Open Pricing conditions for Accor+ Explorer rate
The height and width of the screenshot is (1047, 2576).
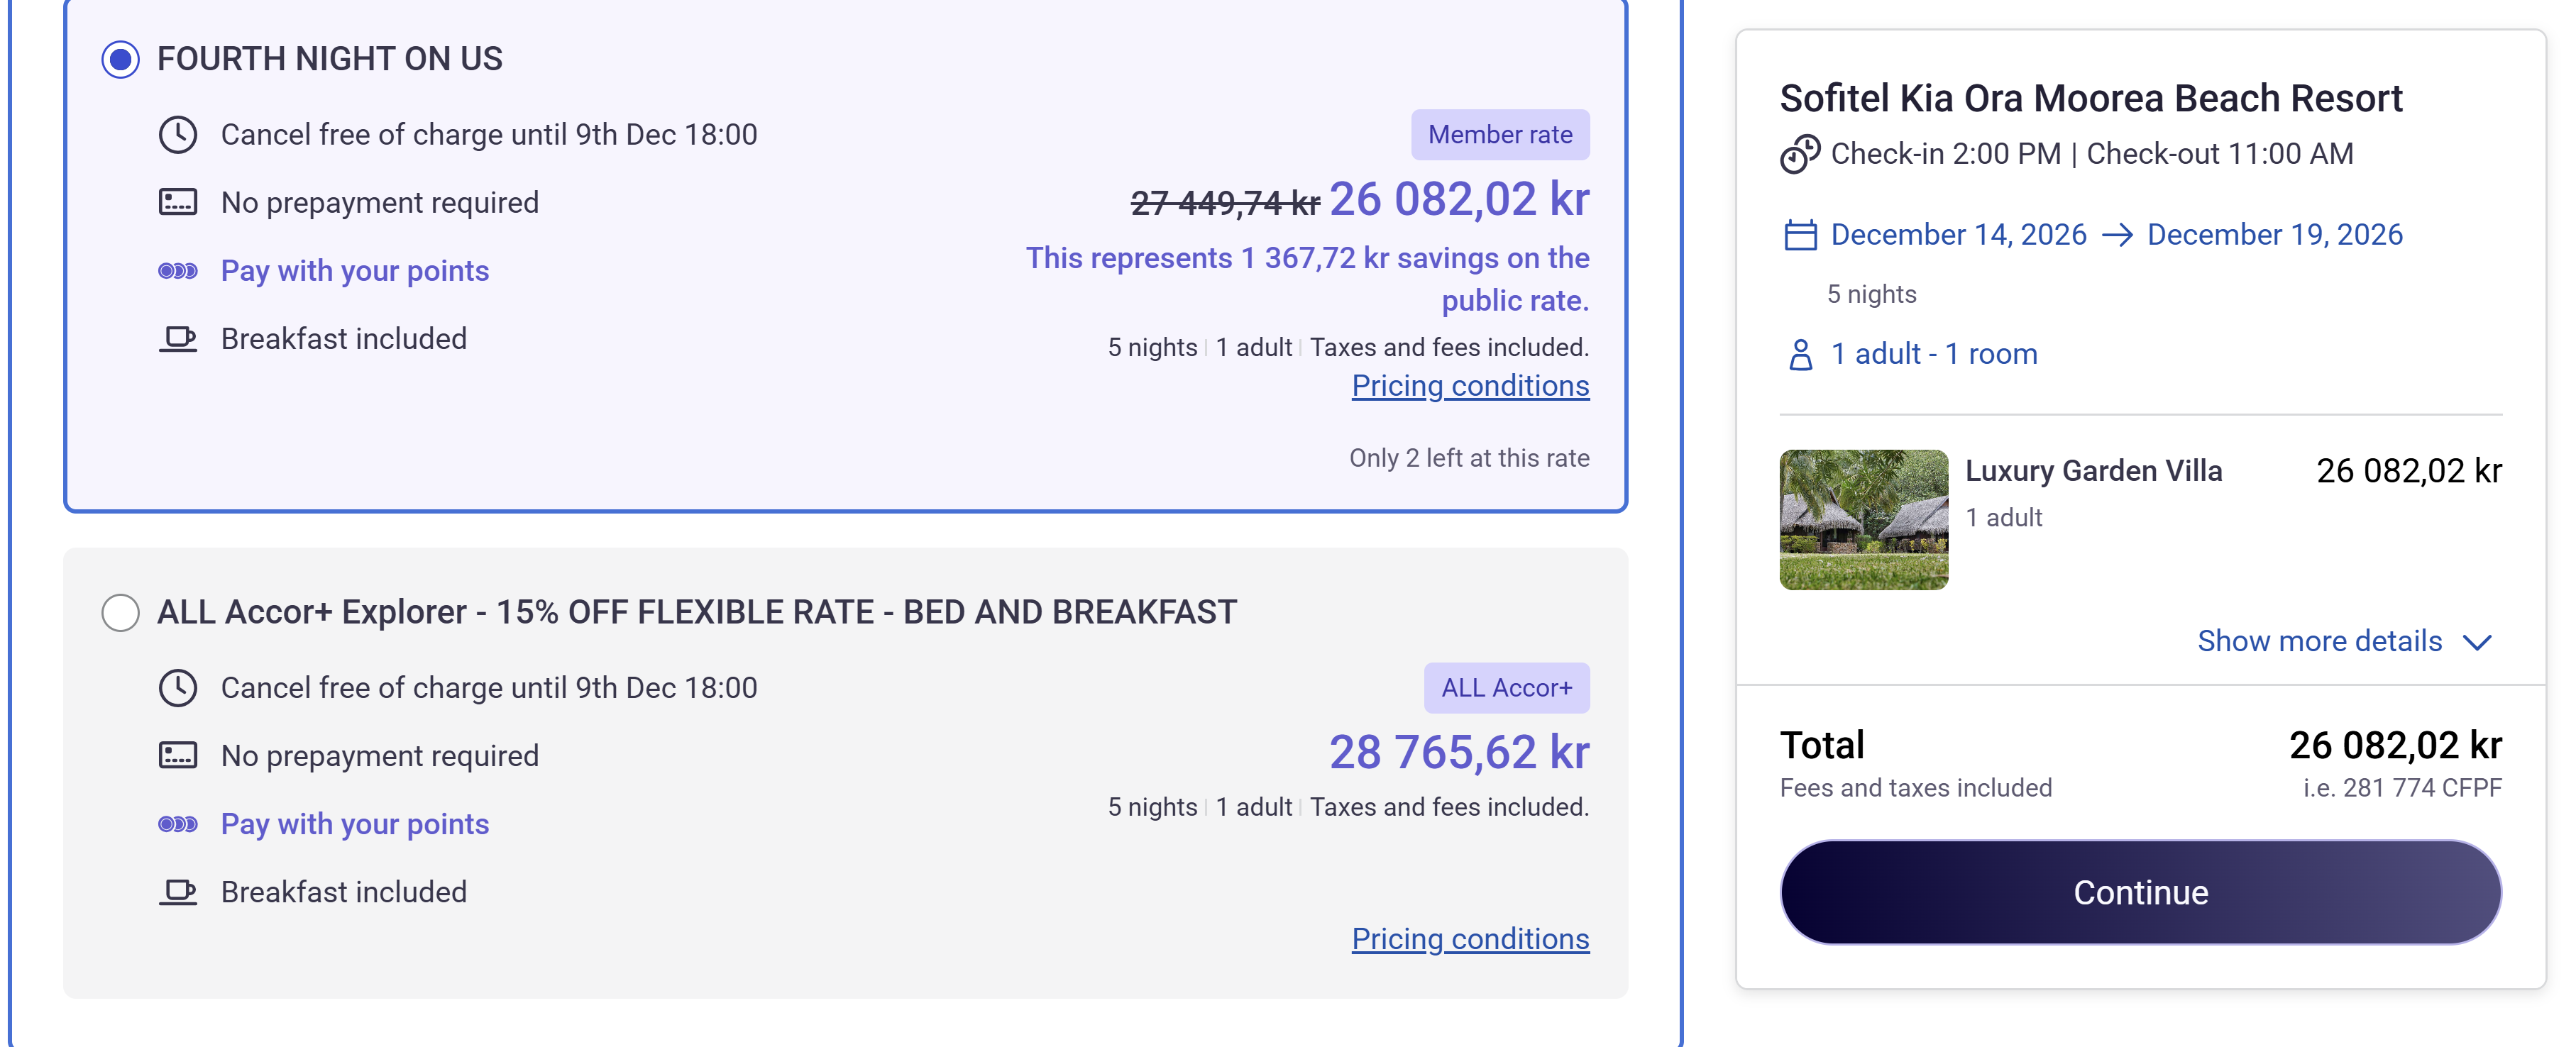(x=1470, y=939)
